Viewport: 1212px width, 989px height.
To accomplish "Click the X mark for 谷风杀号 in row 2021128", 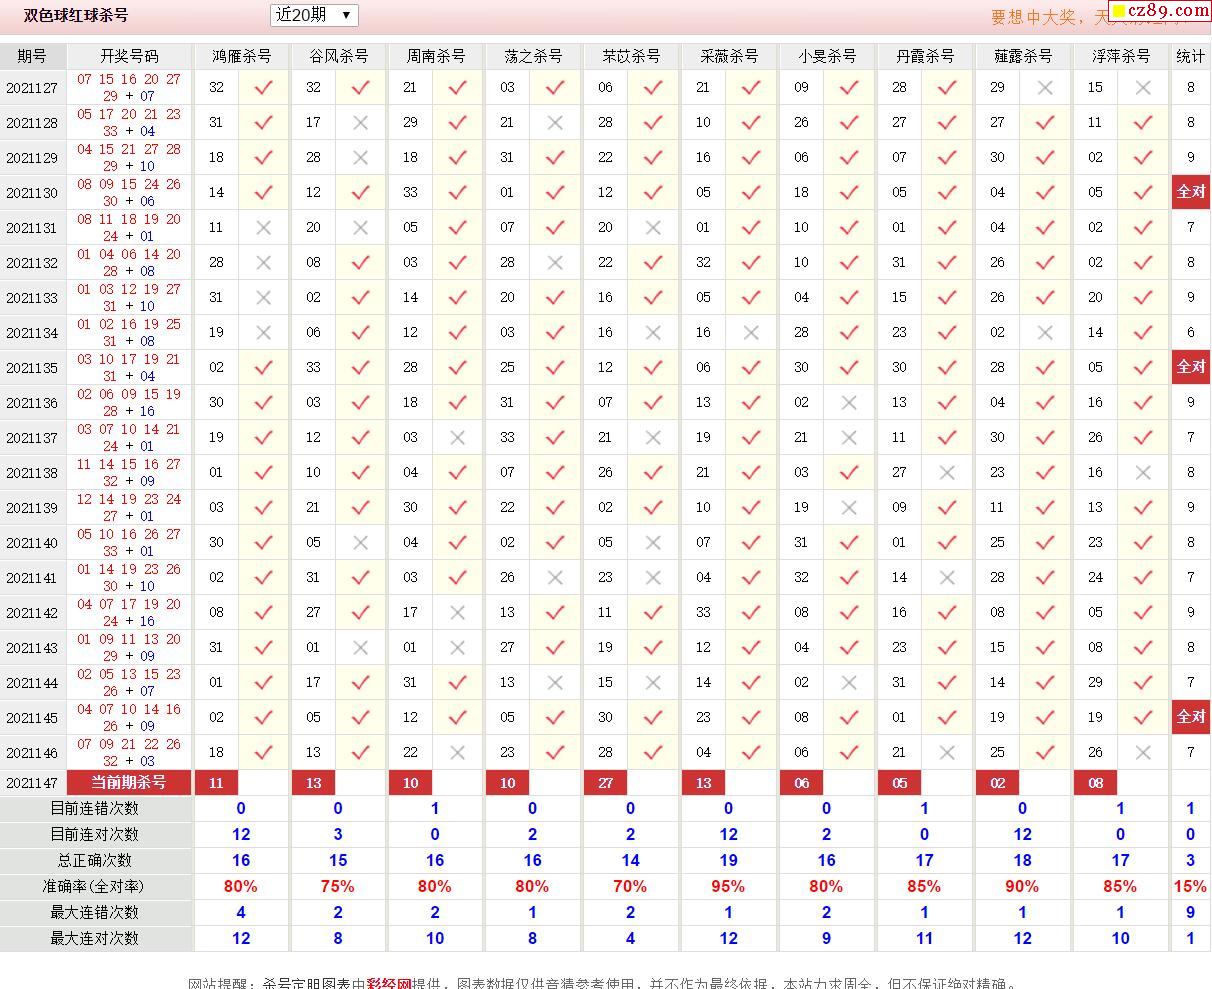I will pyautogui.click(x=361, y=123).
